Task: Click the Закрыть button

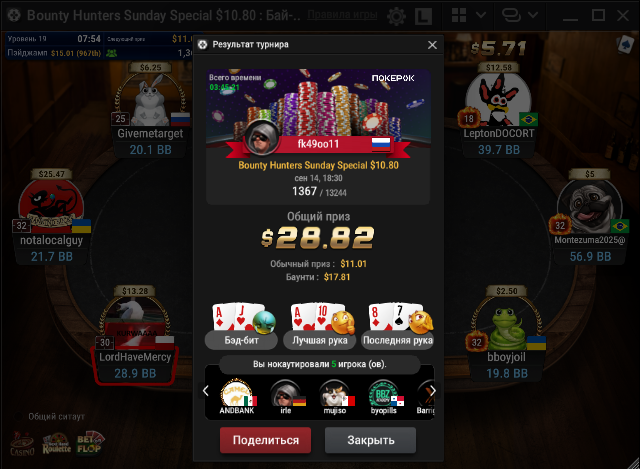Action: coord(371,440)
